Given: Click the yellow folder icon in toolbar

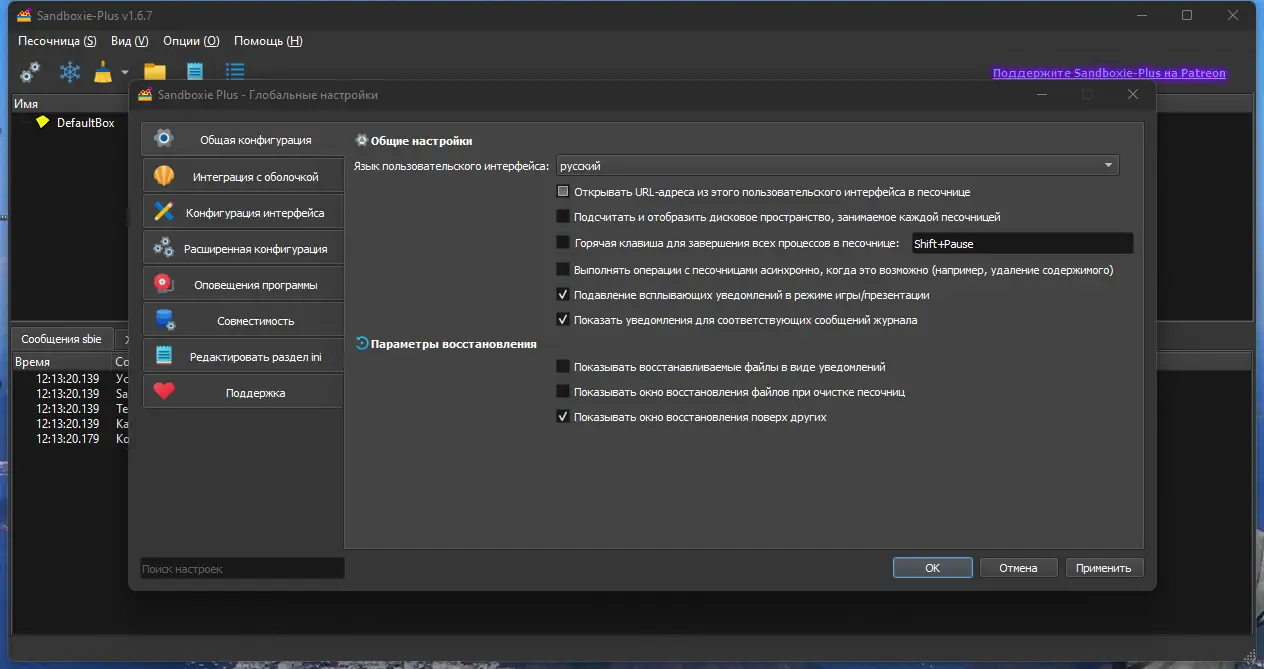Looking at the screenshot, I should 154,72.
